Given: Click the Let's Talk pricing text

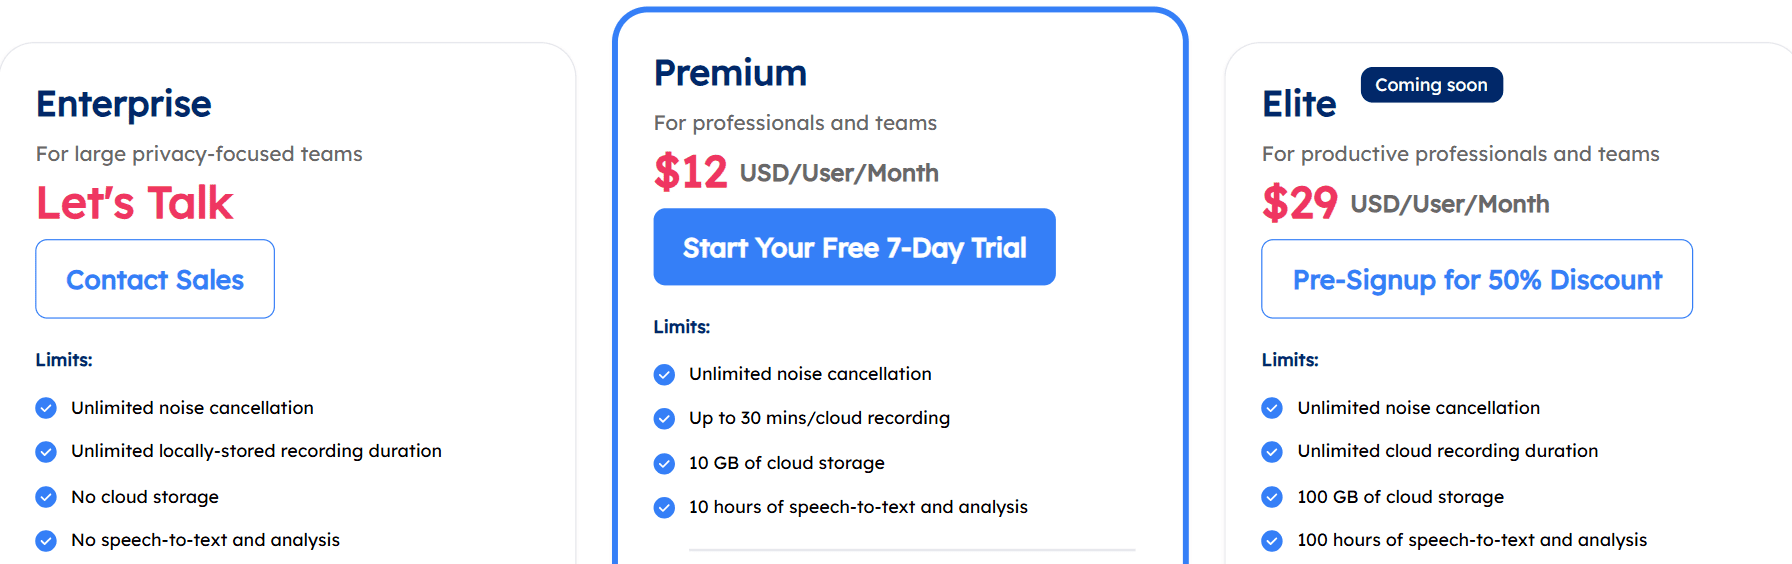Looking at the screenshot, I should 134,203.
